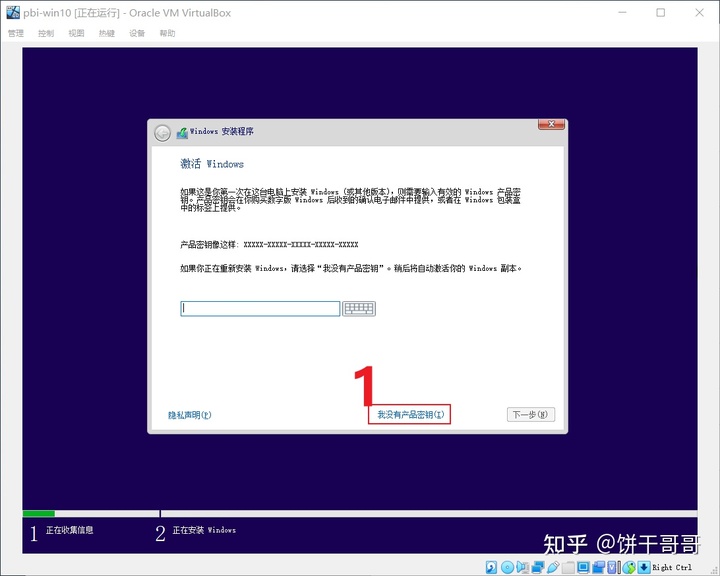Screen dimensions: 720x576
Task: Focus the product key input field
Action: pos(260,309)
